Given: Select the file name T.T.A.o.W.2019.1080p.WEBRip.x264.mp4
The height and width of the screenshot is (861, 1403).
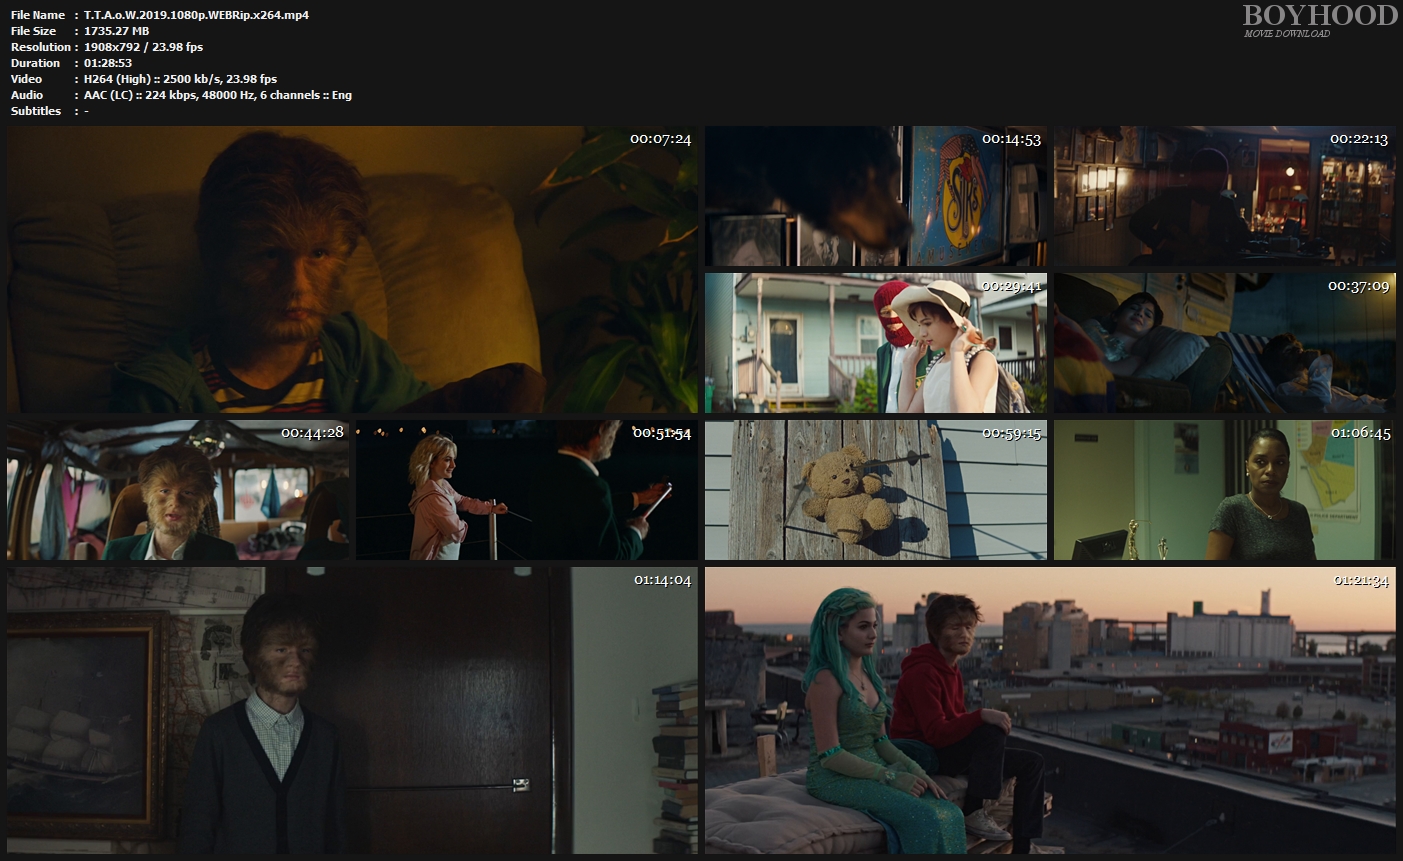Looking at the screenshot, I should (196, 15).
